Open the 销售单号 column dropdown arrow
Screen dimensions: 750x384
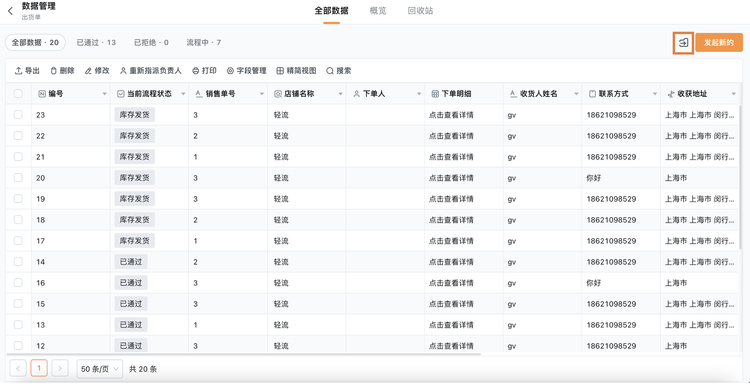262,95
